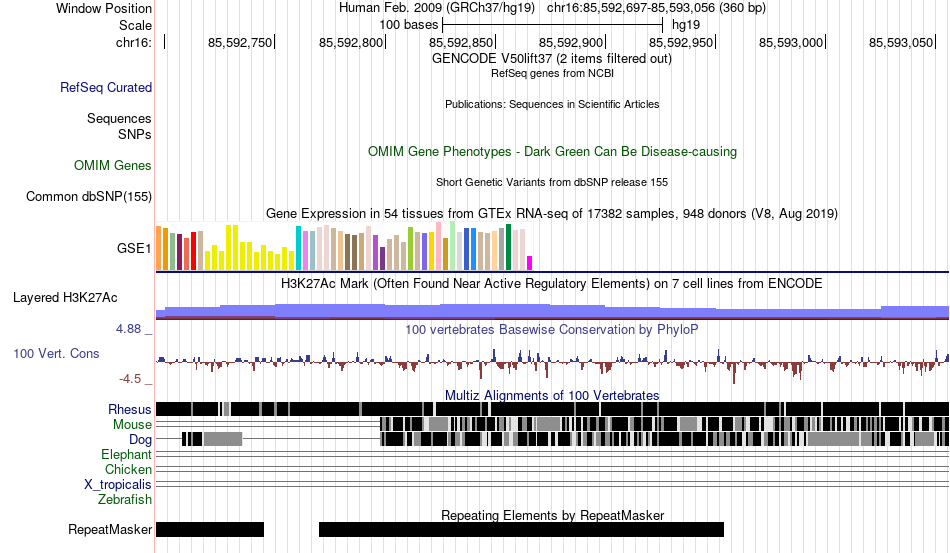The image size is (950, 553).
Task: Click the 85,592,950 ruler position
Action: tap(681, 42)
